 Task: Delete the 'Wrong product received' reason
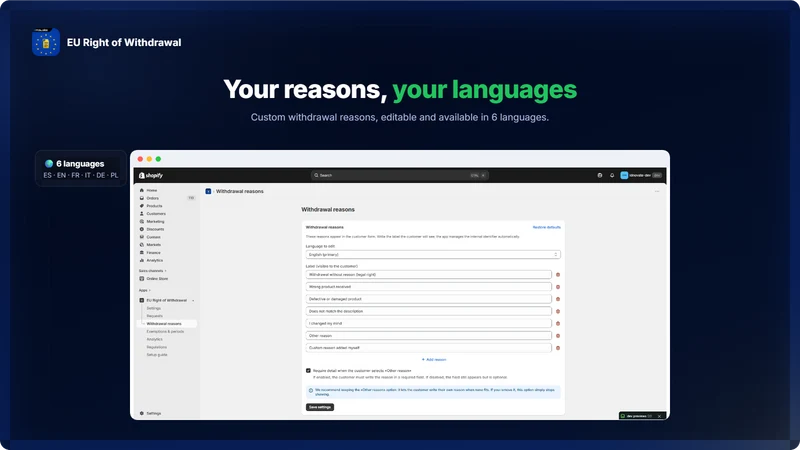coord(558,287)
